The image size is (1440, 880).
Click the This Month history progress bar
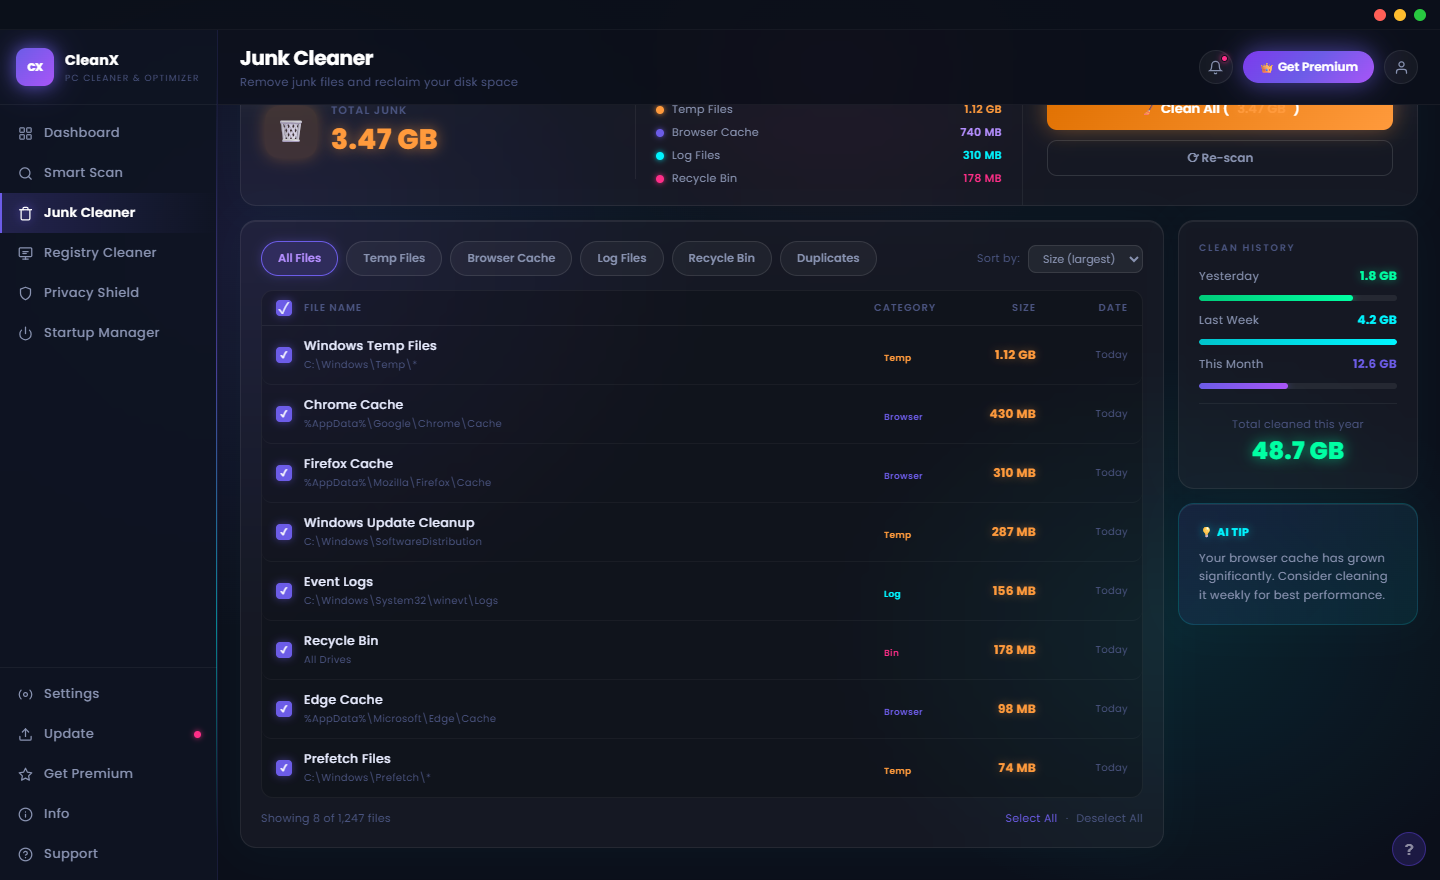pyautogui.click(x=1298, y=386)
